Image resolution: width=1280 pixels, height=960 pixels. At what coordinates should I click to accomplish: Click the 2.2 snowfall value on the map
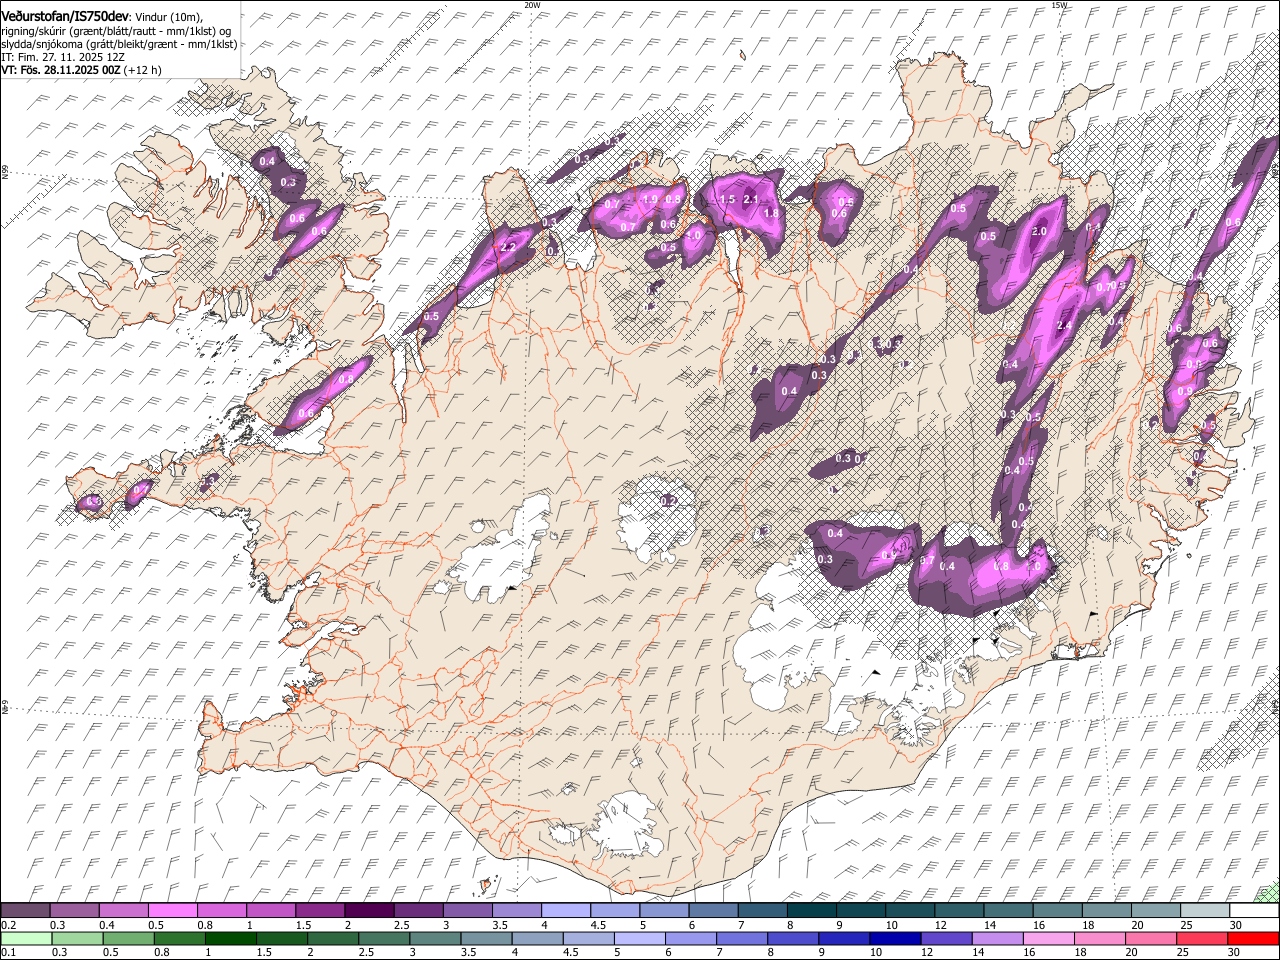pos(507,247)
